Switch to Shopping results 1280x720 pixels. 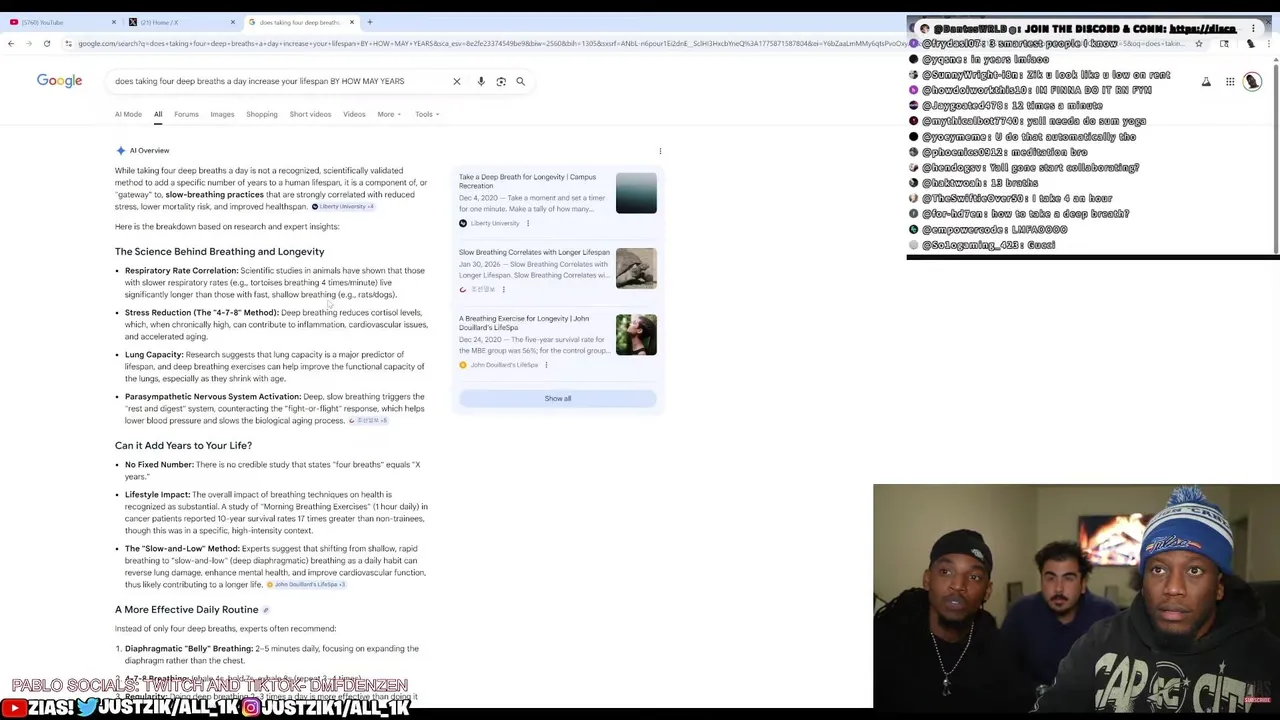click(262, 114)
